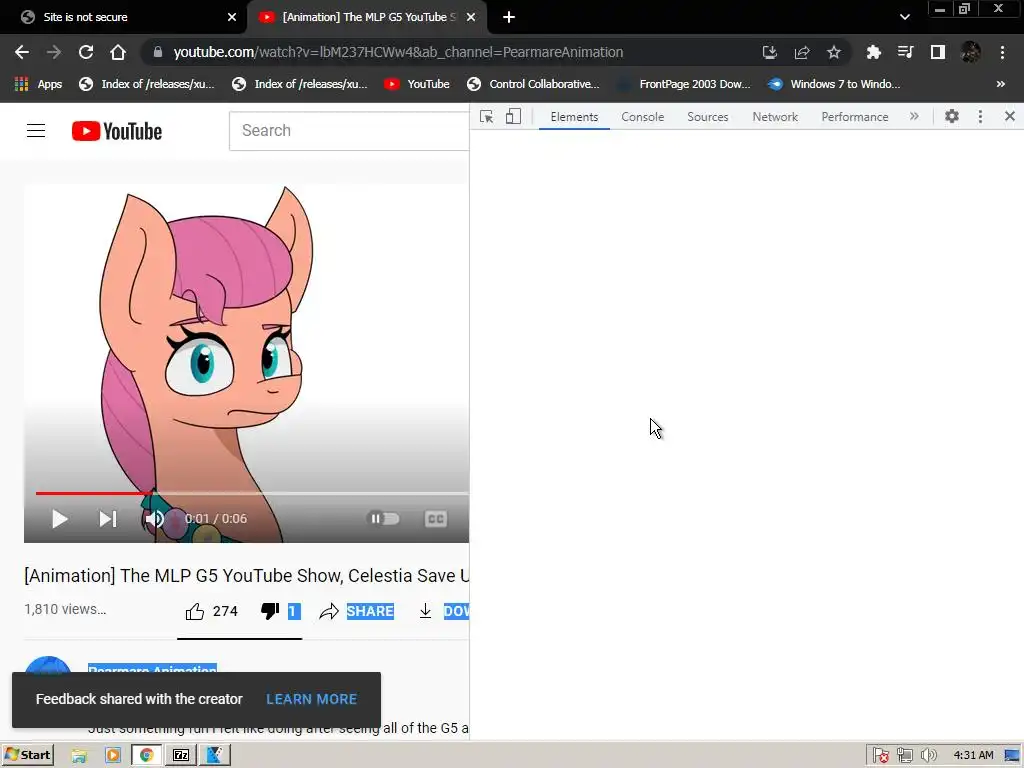
Task: Click the browser back arrow
Action: pos(22,52)
